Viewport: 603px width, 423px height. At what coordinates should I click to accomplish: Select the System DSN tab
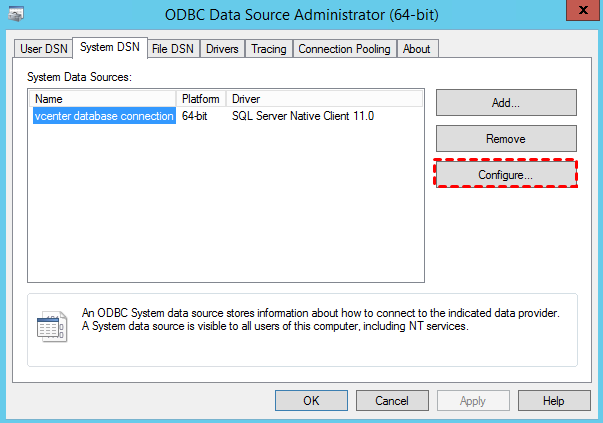pos(110,48)
